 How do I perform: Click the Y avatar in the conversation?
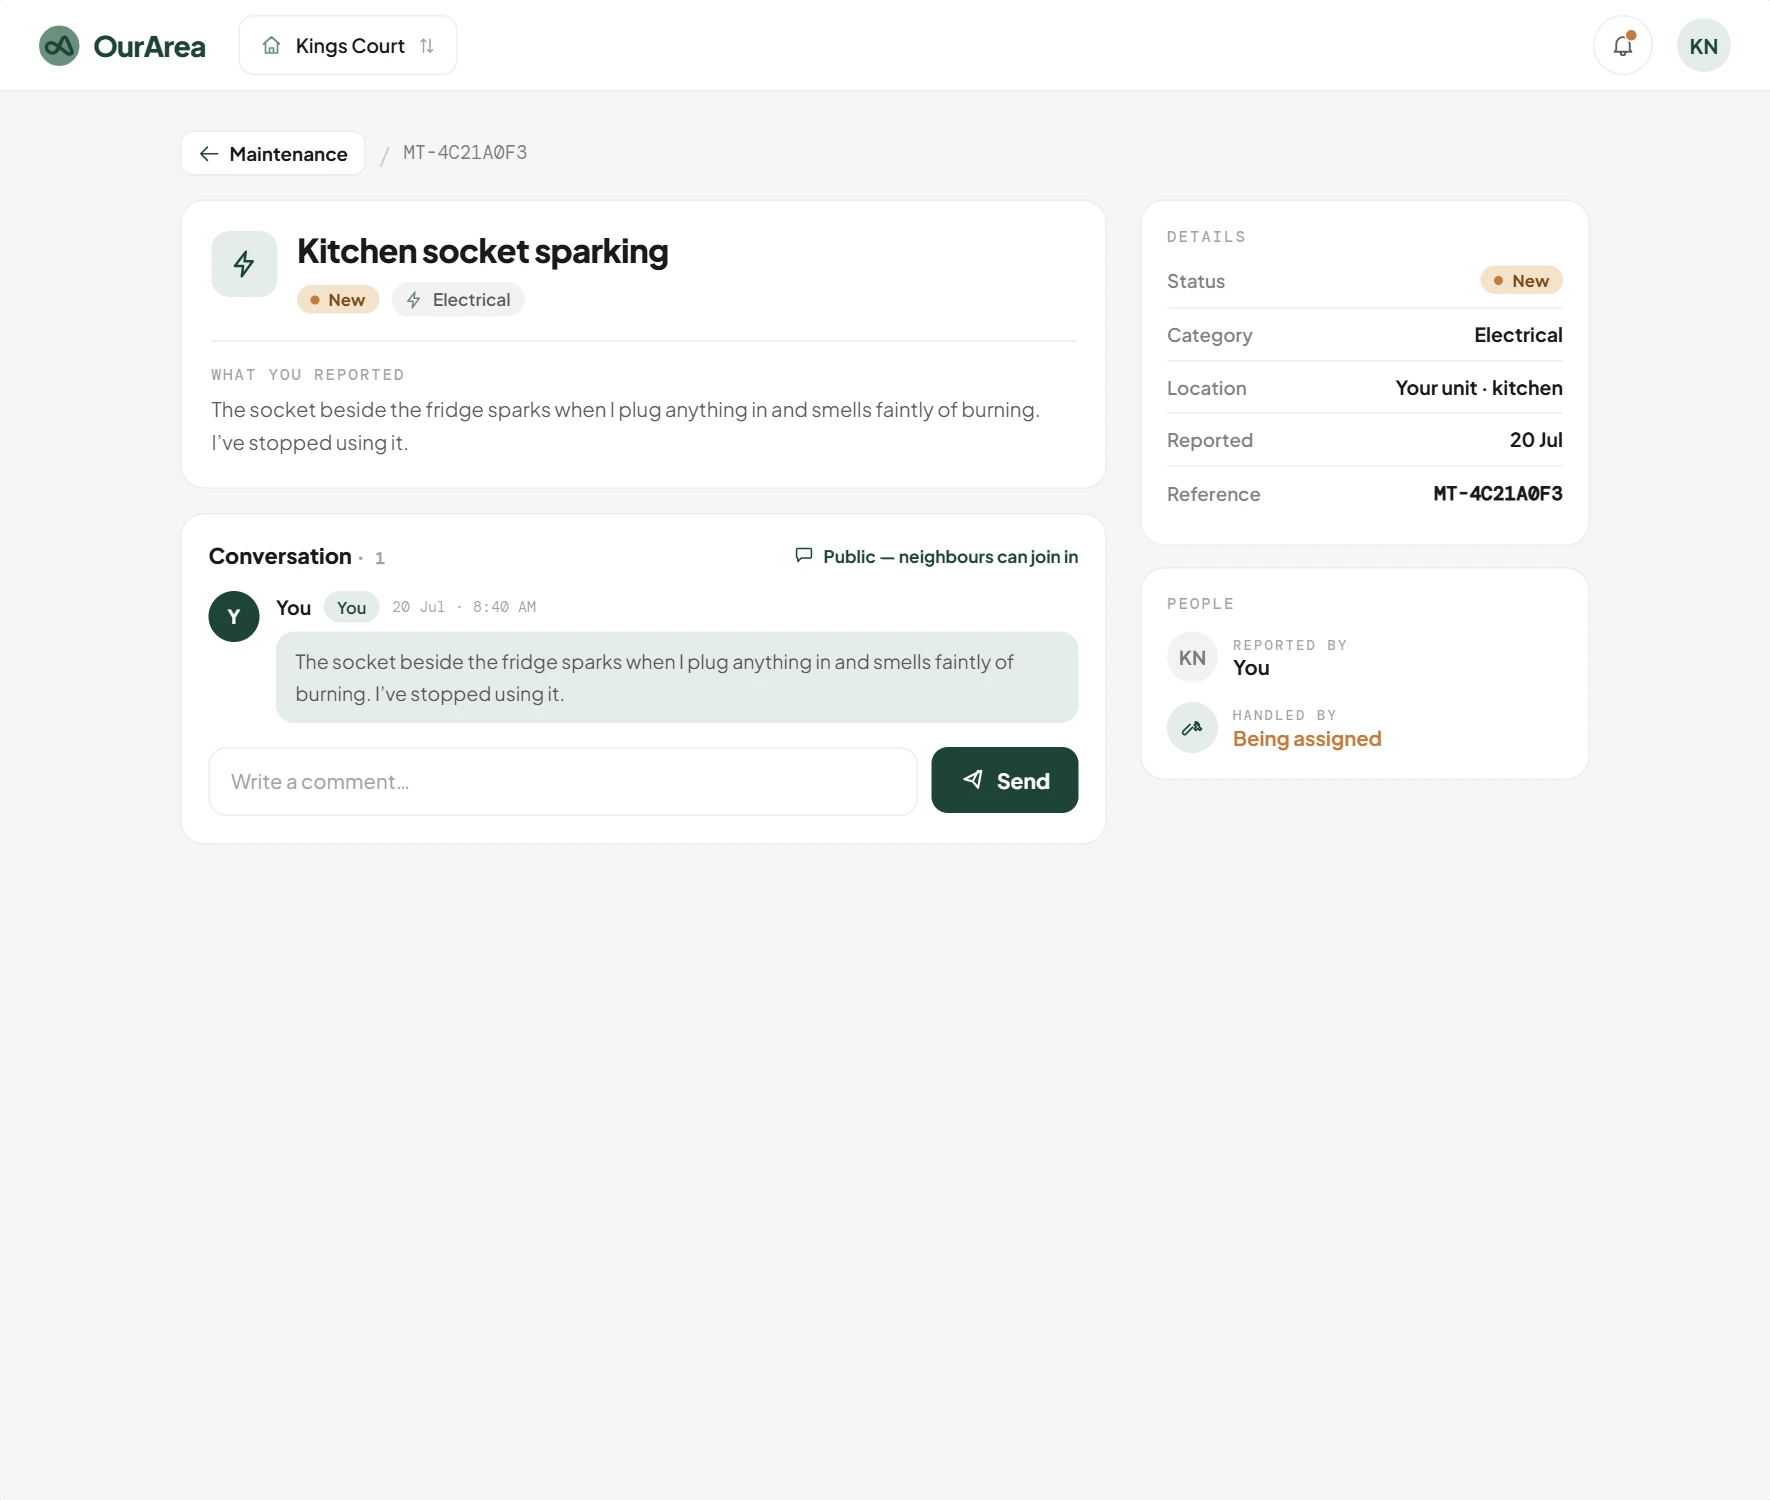pyautogui.click(x=234, y=616)
